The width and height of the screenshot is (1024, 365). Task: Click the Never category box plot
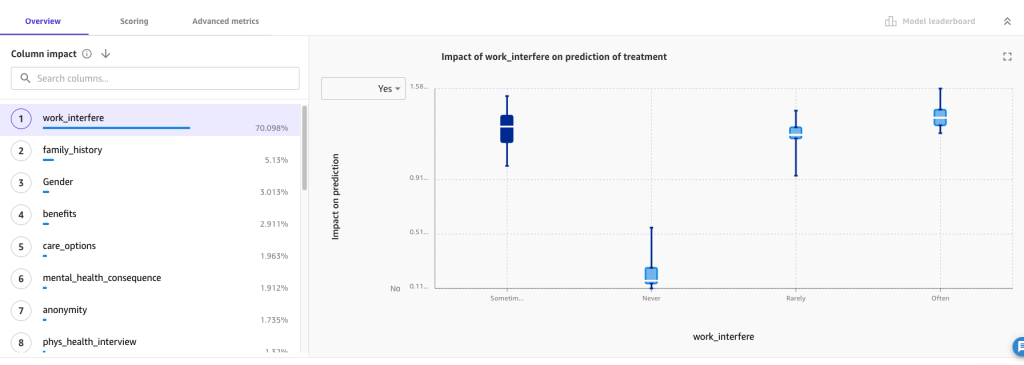651,275
